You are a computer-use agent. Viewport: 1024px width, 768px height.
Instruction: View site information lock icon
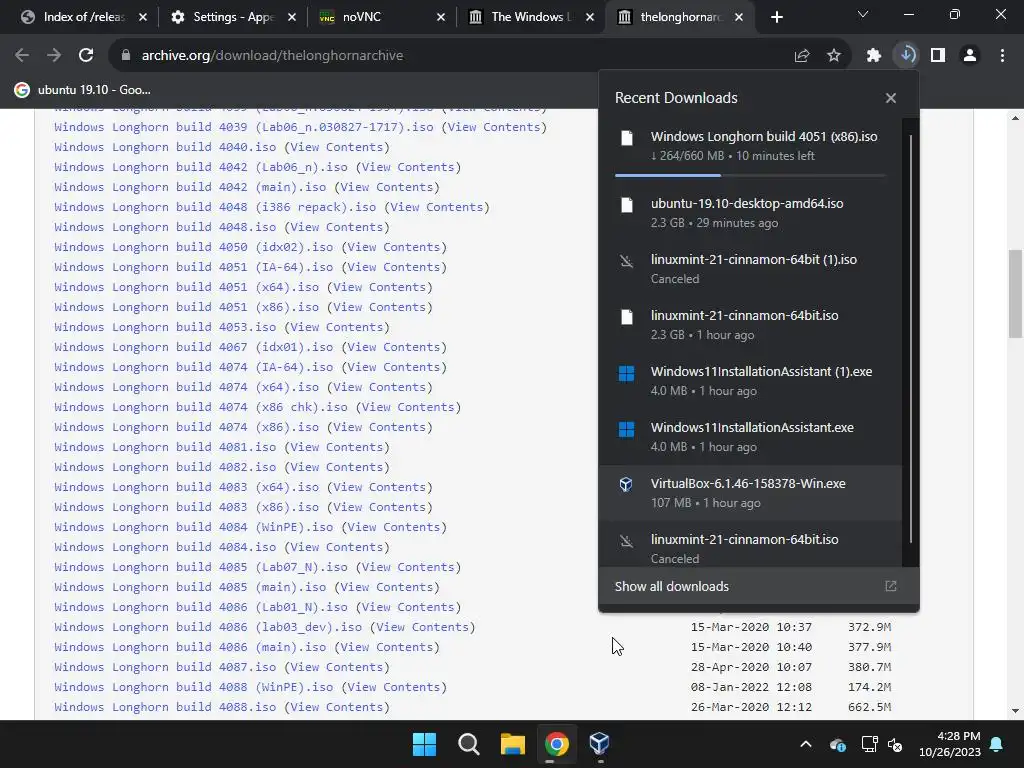[126, 56]
